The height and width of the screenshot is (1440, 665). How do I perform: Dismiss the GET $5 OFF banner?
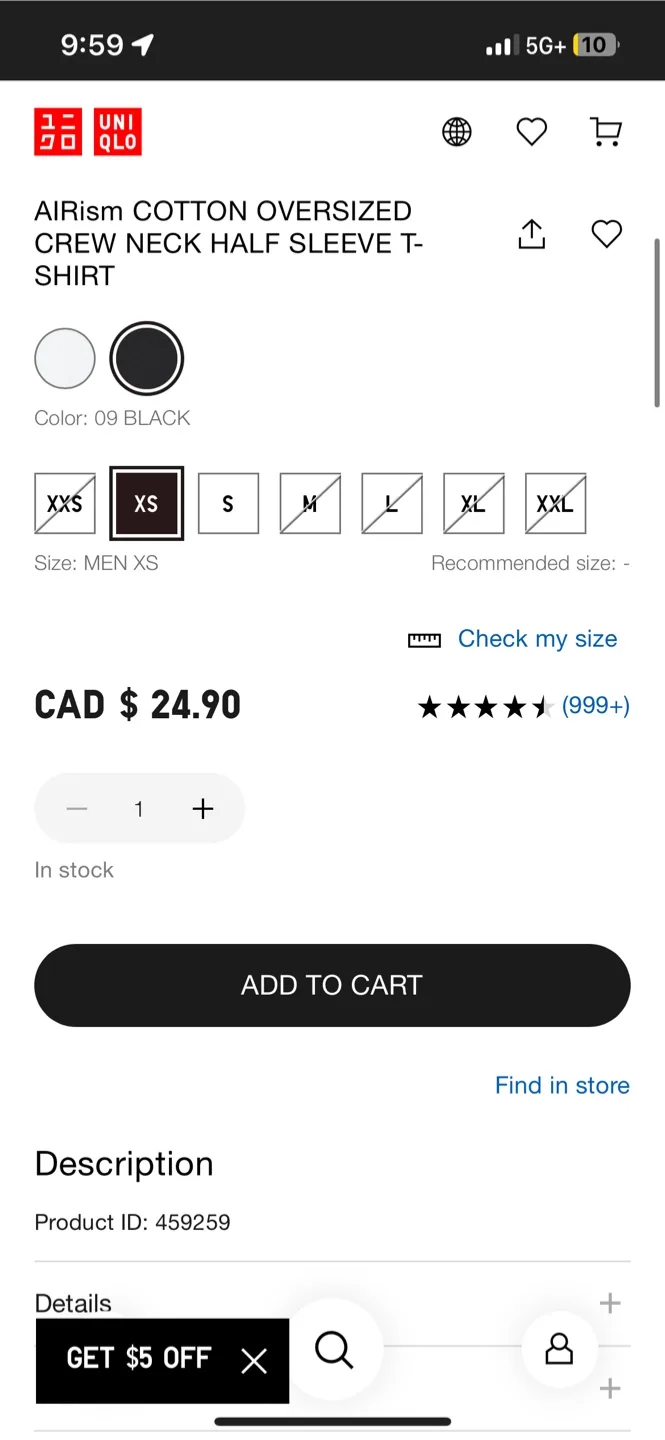pos(253,1360)
